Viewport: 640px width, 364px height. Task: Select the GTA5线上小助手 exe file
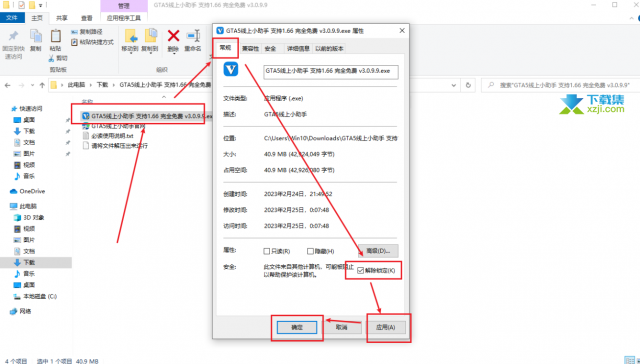147,116
